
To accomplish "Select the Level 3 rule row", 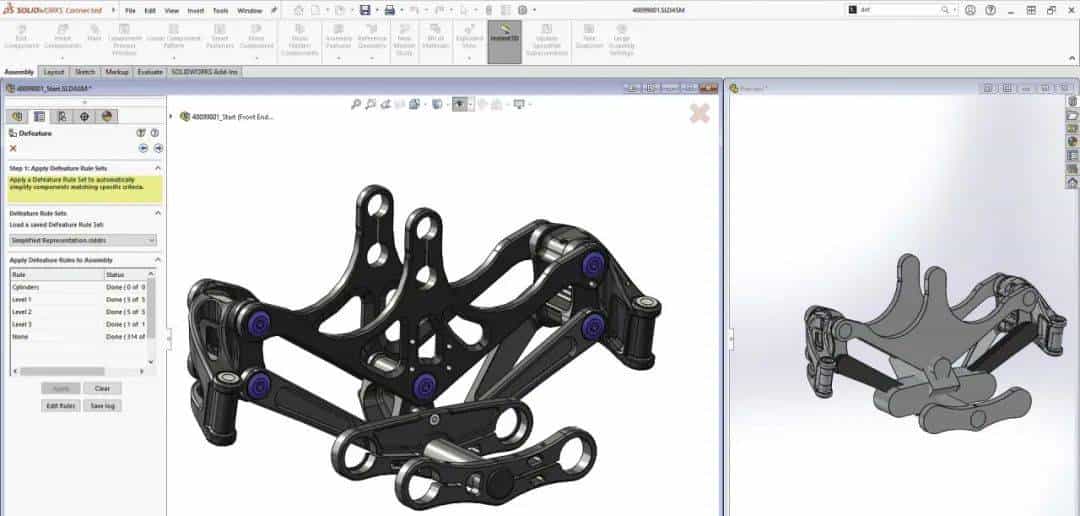I will point(78,324).
